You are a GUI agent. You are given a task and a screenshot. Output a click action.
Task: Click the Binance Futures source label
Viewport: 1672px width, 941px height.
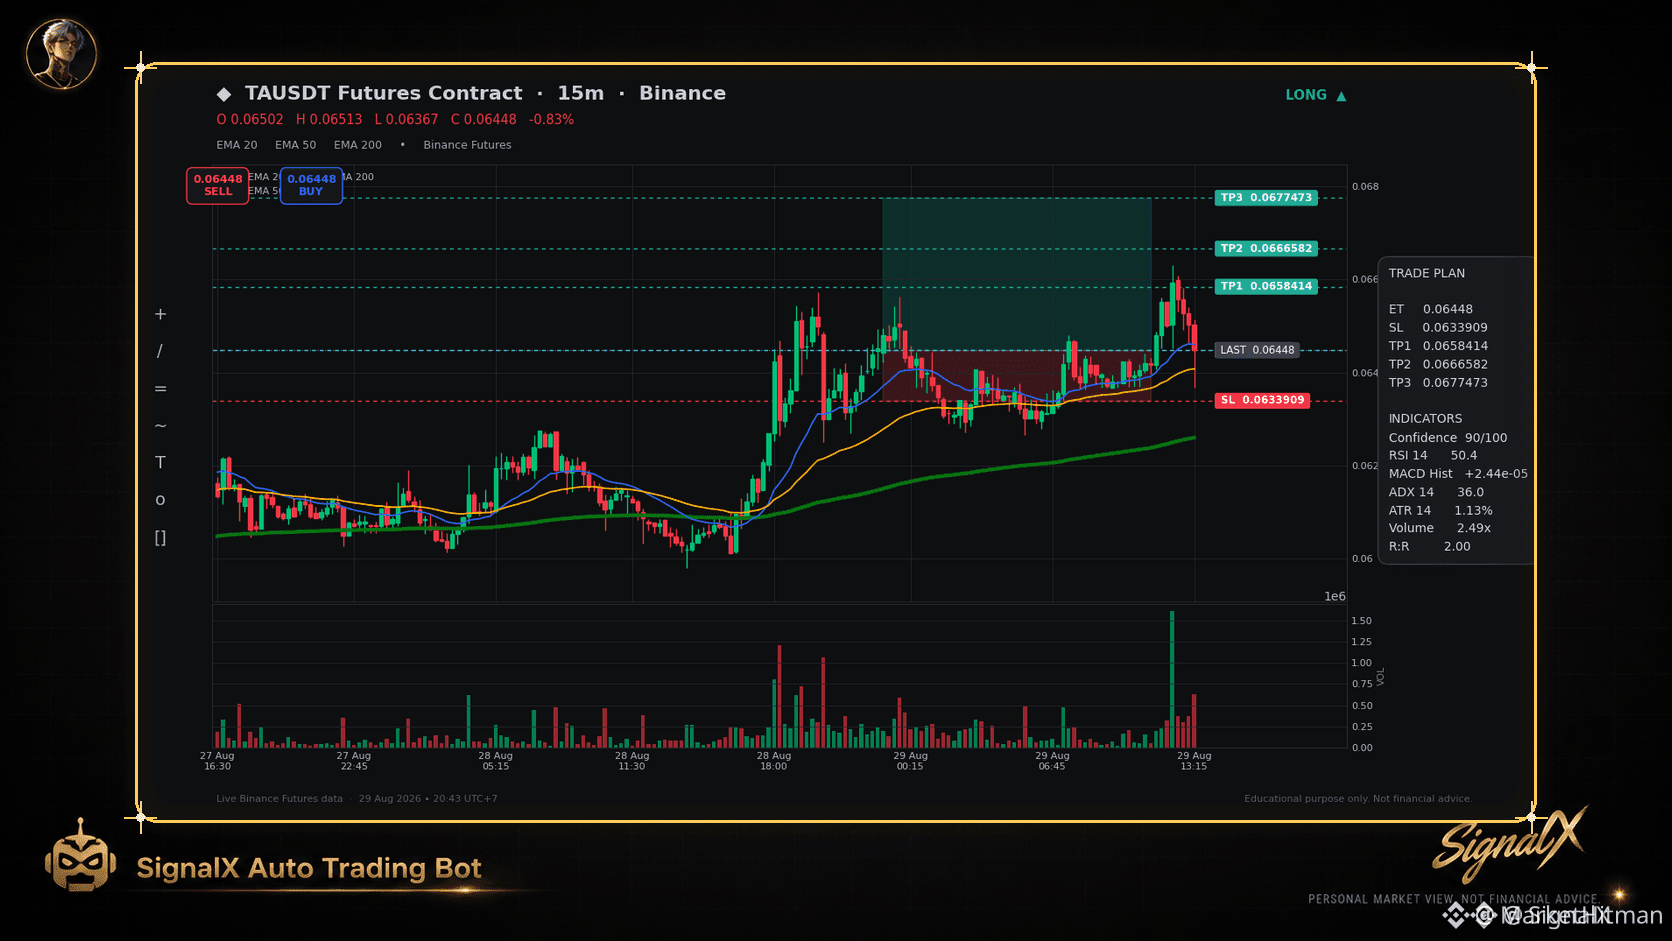[x=467, y=145]
